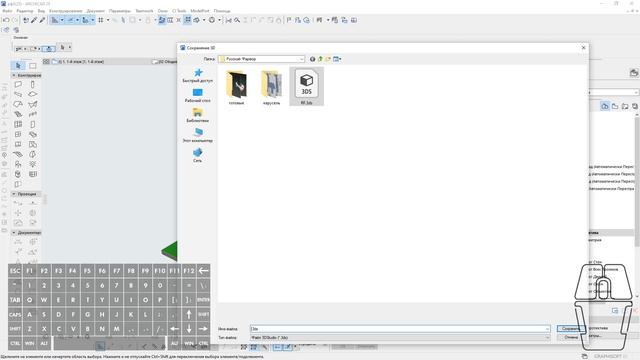Go back to the previous folder in save dialog
Image resolution: width=640 pixels, height=360 pixels.
[312, 59]
